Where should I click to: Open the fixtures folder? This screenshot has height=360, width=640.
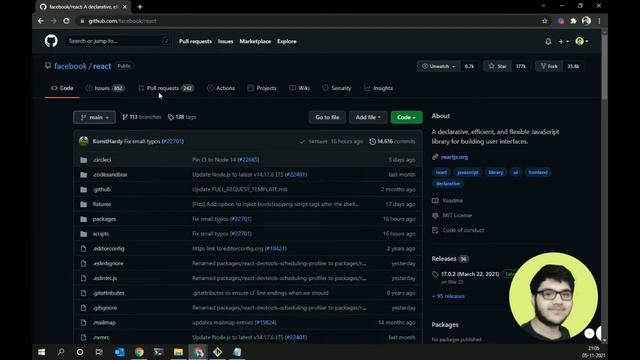[x=102, y=204]
